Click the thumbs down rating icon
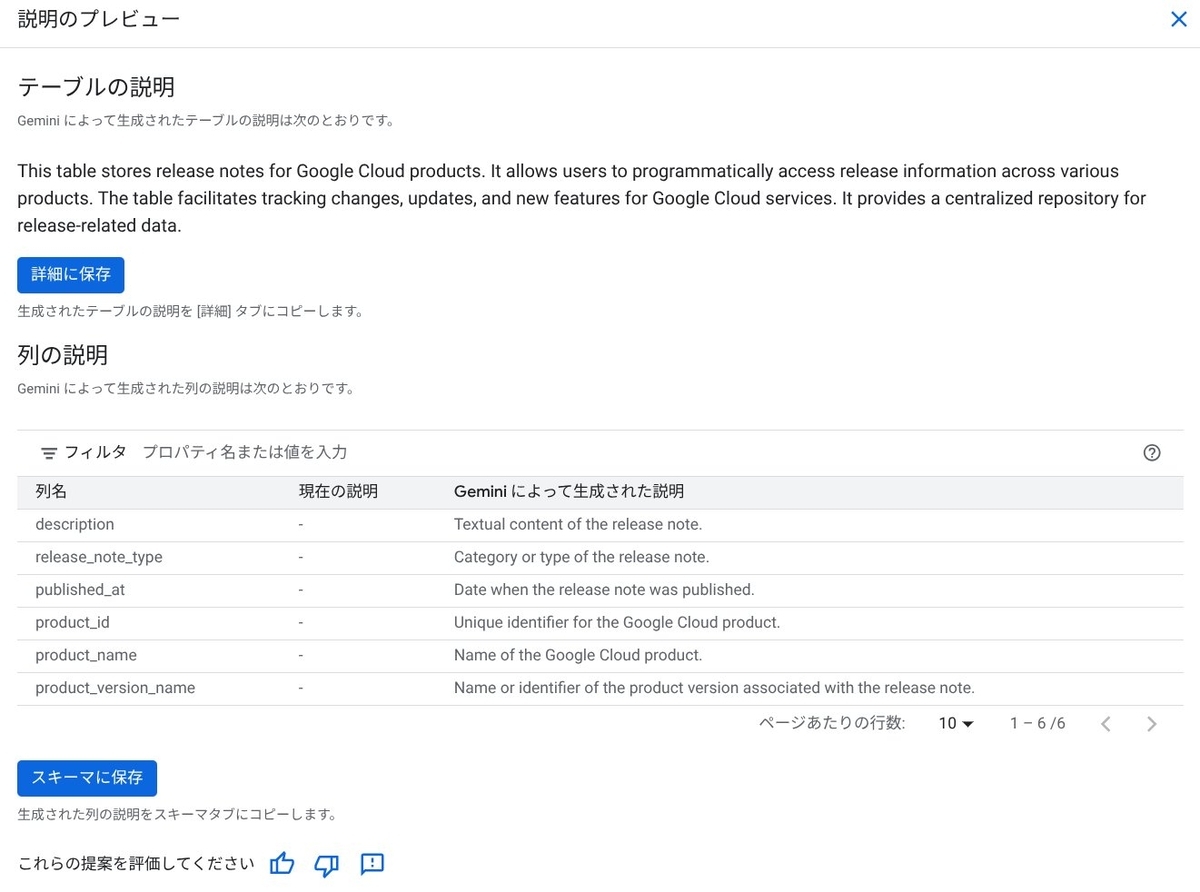Viewport: 1200px width, 892px height. [327, 864]
